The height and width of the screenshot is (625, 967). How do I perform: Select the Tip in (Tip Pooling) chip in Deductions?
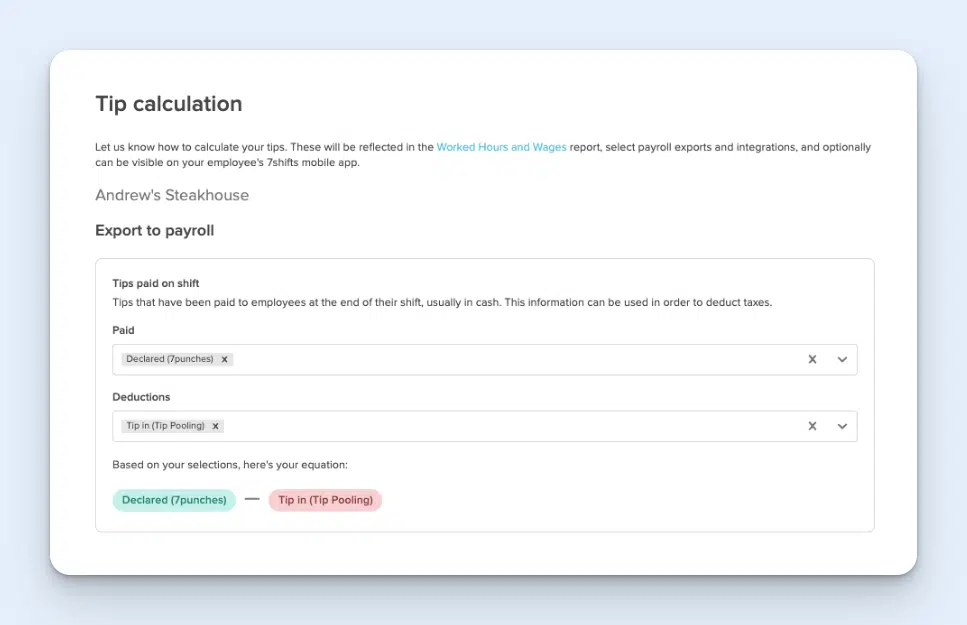tap(164, 426)
